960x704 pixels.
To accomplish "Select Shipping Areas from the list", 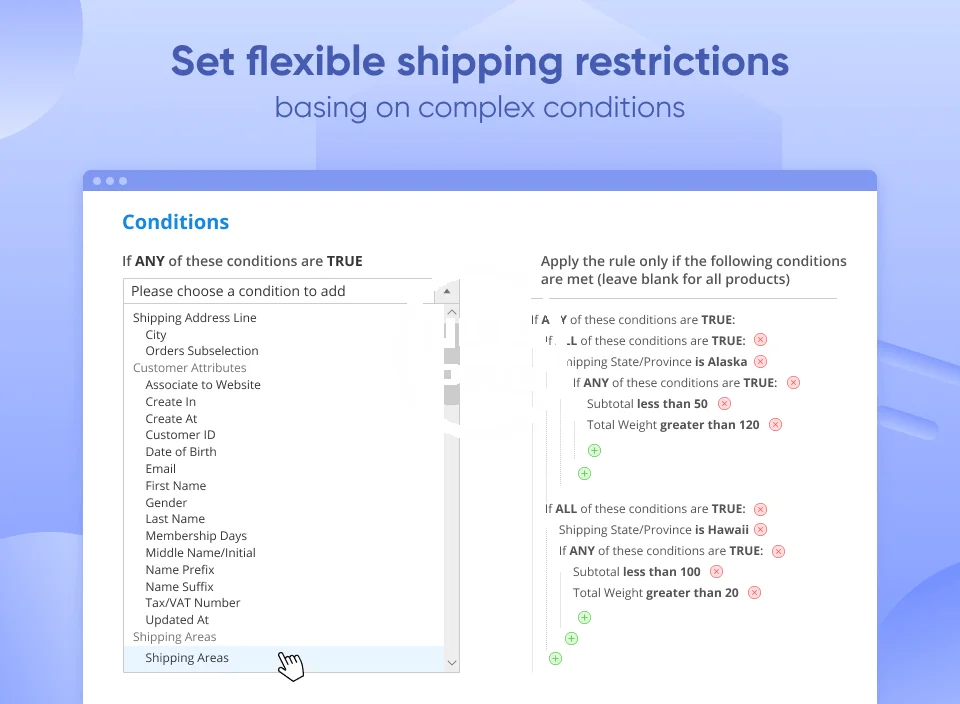I will point(187,658).
